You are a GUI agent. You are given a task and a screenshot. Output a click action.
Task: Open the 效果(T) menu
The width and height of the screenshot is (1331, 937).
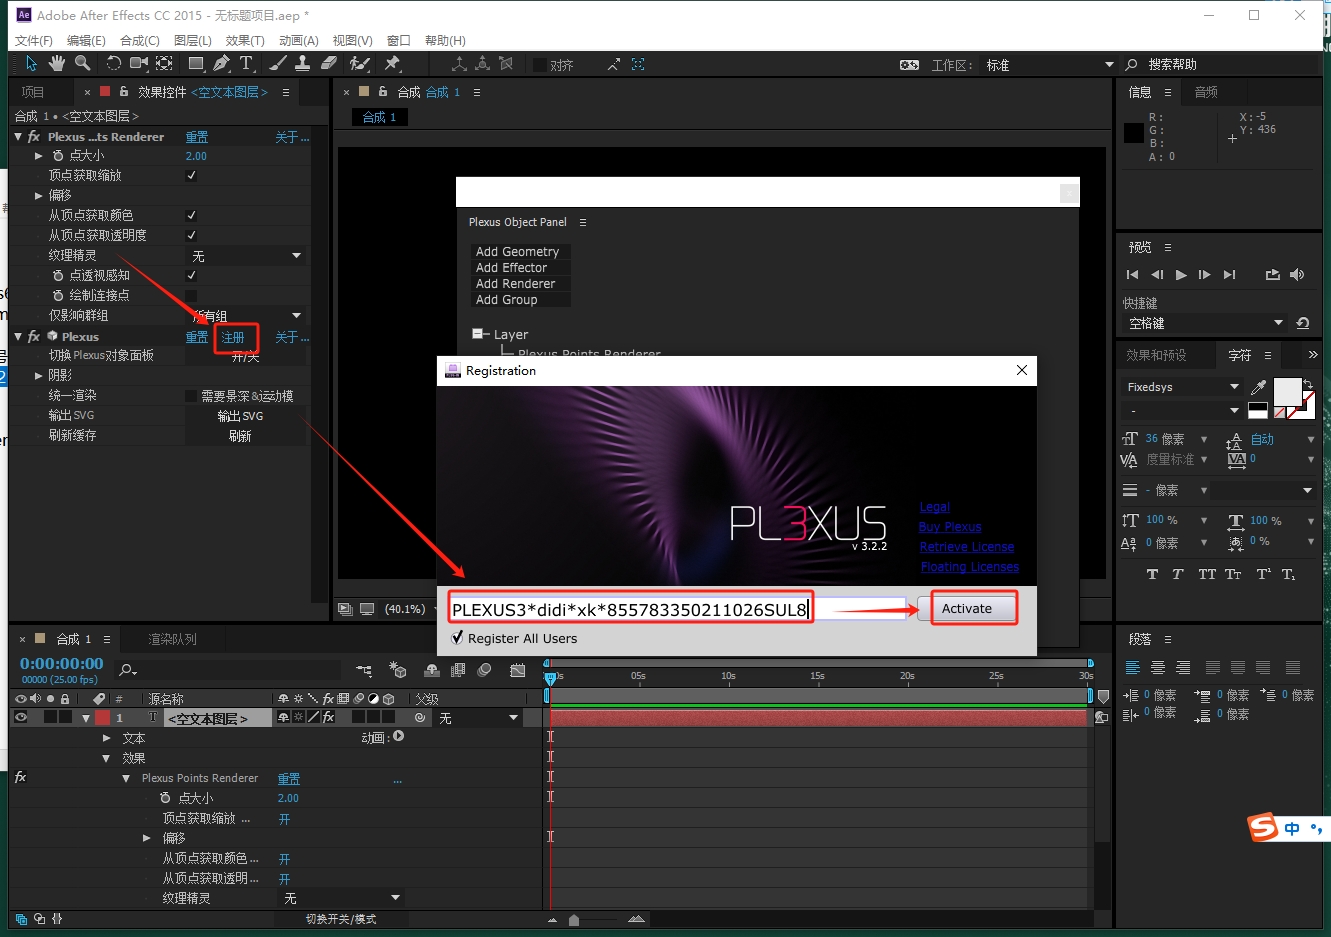point(245,40)
